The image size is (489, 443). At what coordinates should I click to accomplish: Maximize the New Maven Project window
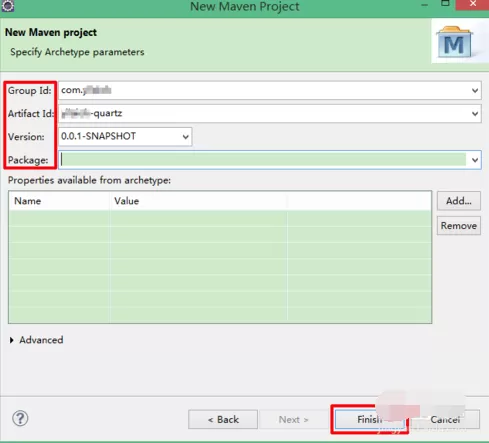click(x=445, y=4)
